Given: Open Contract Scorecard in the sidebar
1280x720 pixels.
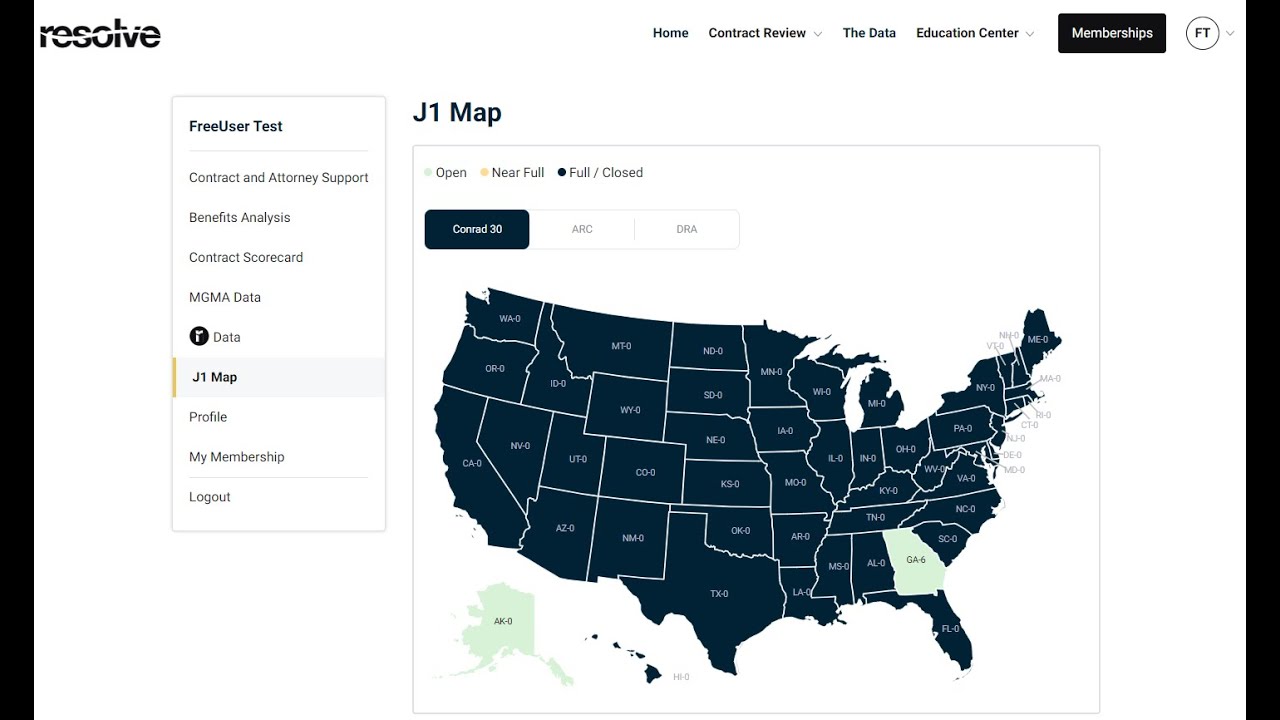Looking at the screenshot, I should coord(246,258).
